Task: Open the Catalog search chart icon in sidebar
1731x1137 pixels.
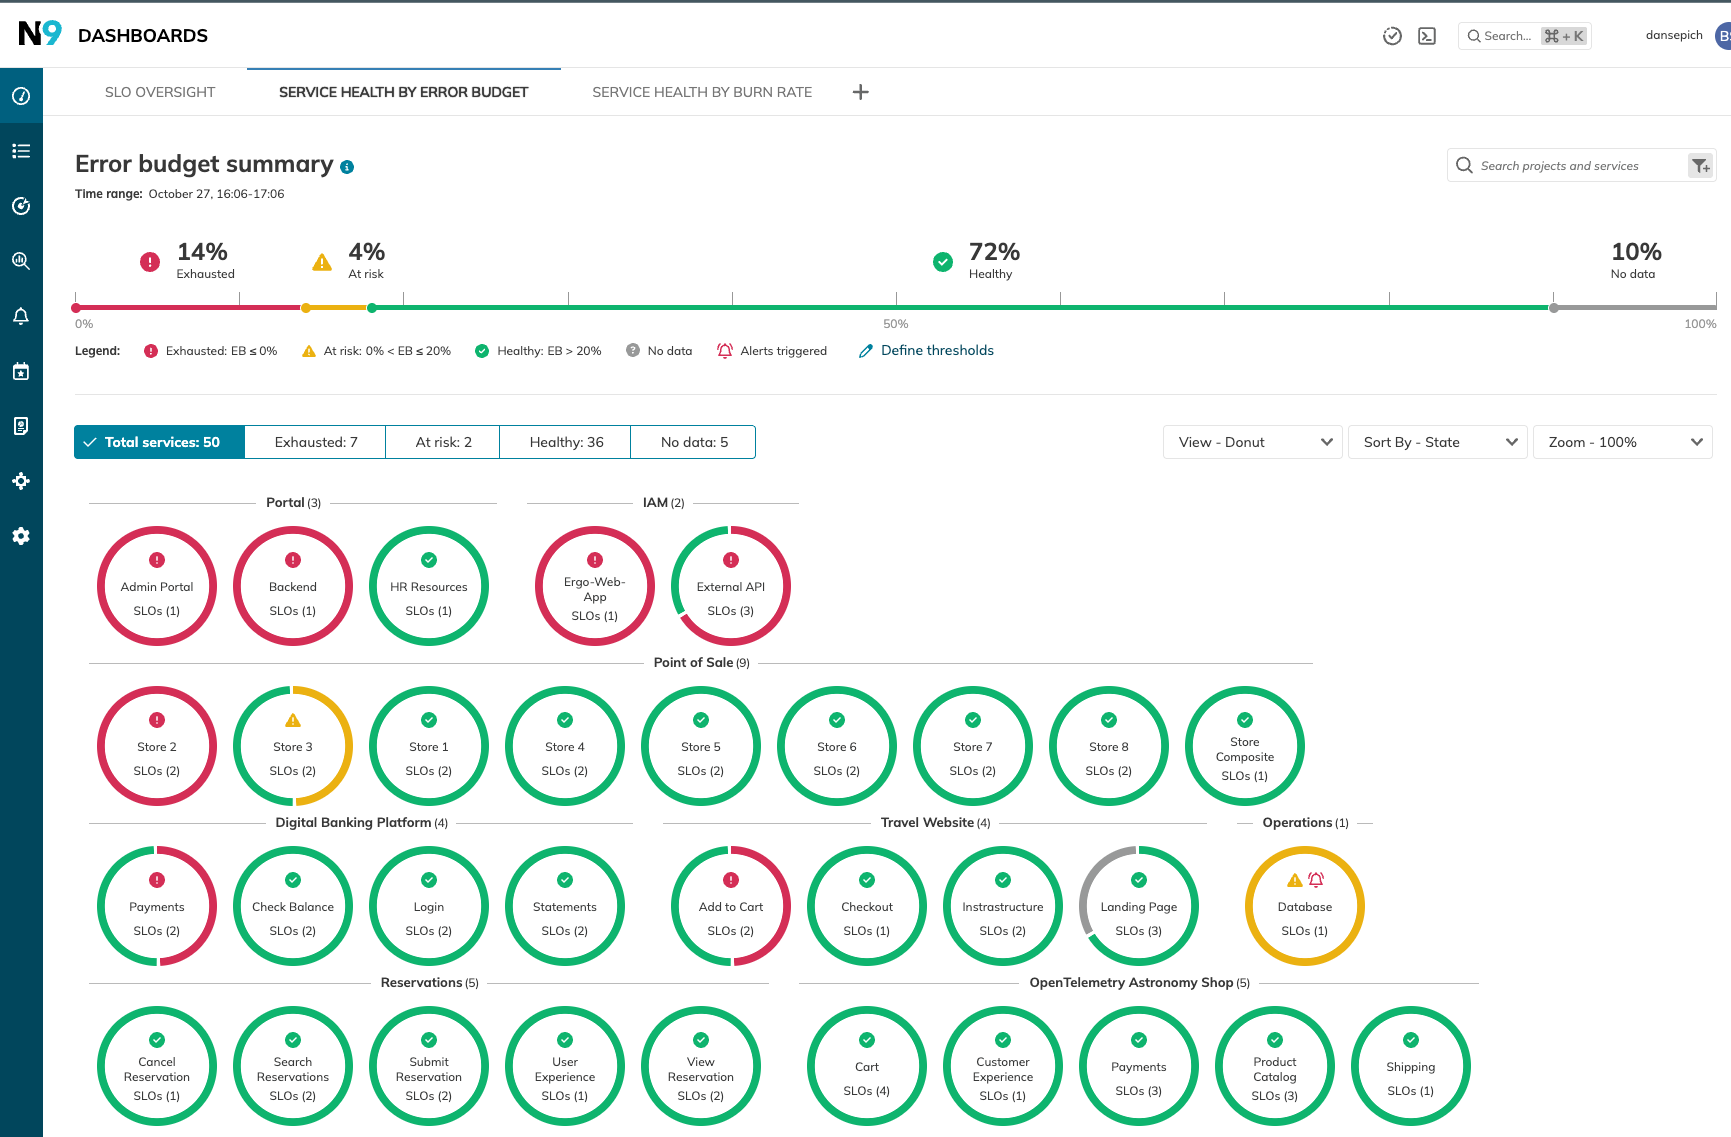Action: coord(21,261)
